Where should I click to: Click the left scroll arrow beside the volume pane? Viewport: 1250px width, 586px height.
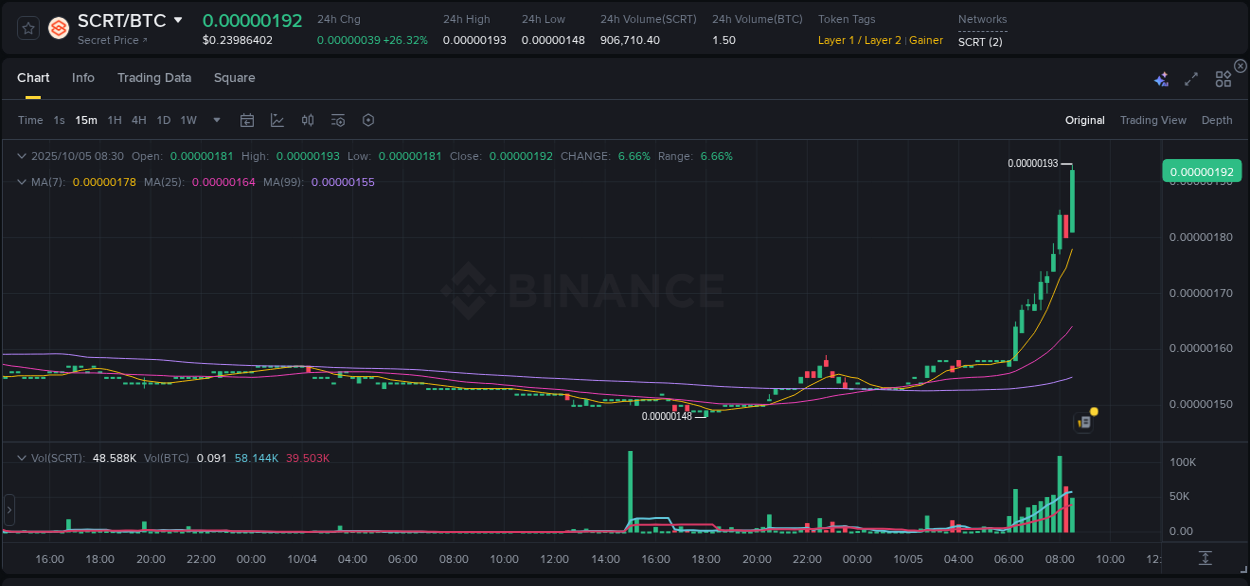8,510
